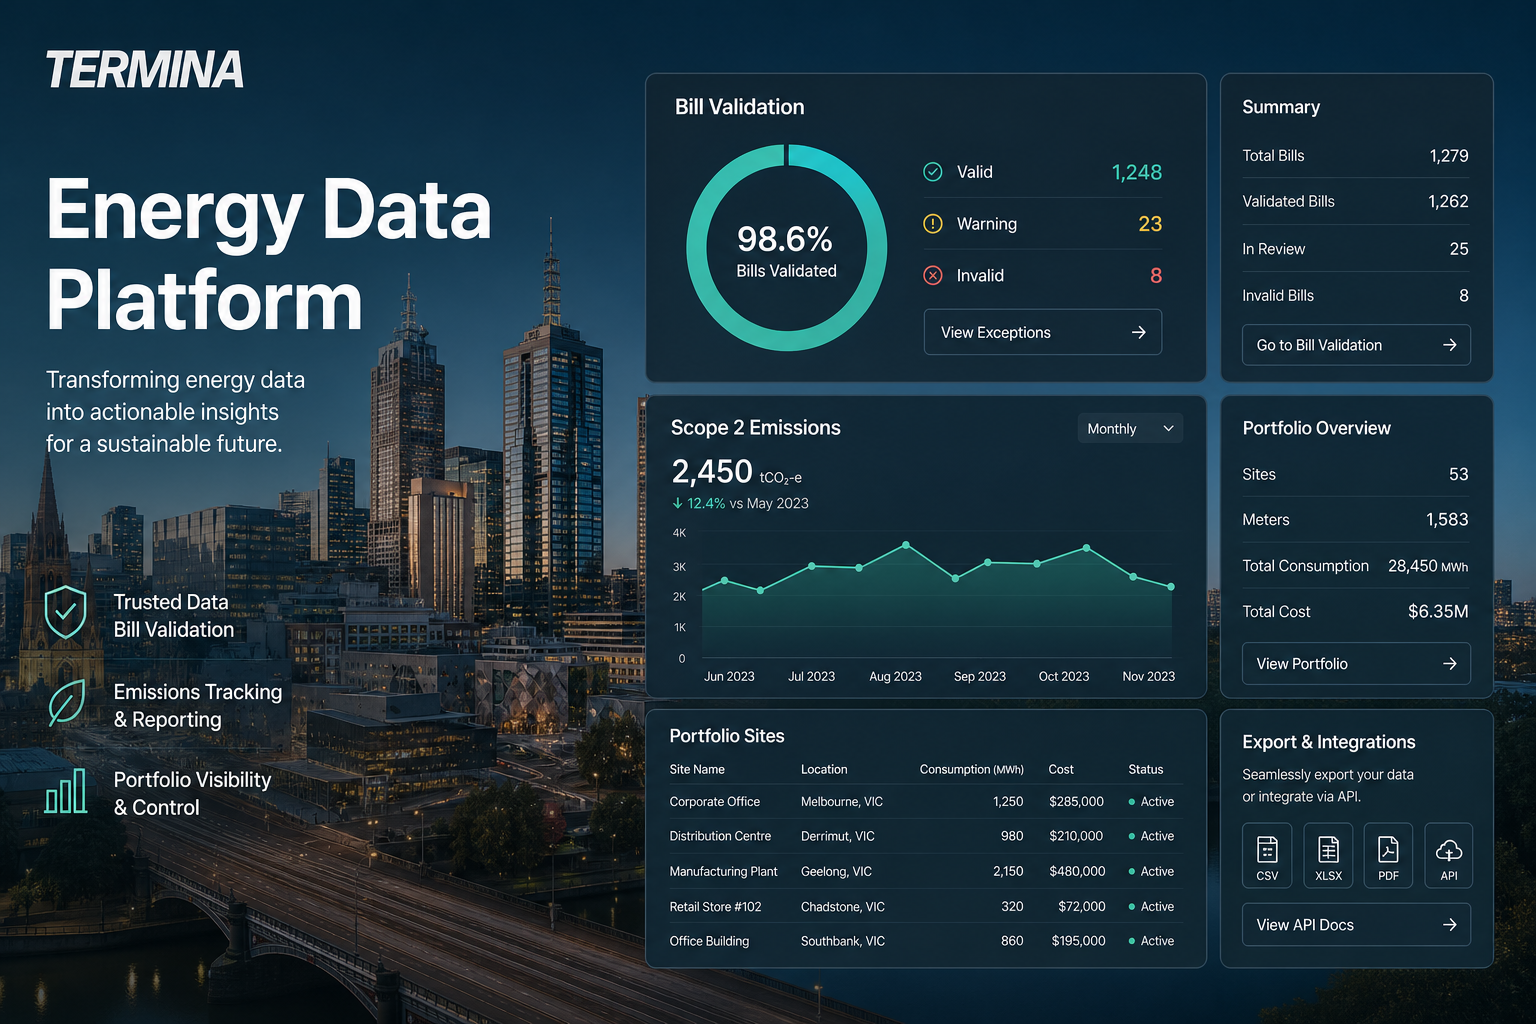Viewport: 1536px width, 1024px height.
Task: Click the Site Name column header
Action: 697,769
